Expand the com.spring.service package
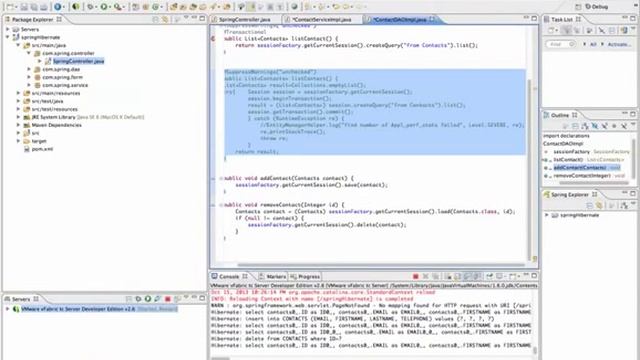This screenshot has width=640, height=360. [x=29, y=85]
